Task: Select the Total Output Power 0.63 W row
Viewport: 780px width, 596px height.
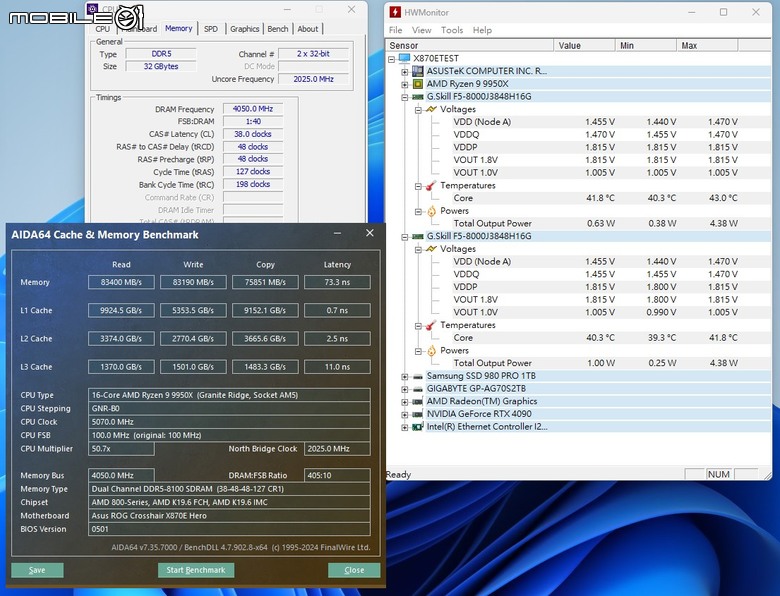Action: pyautogui.click(x=595, y=223)
